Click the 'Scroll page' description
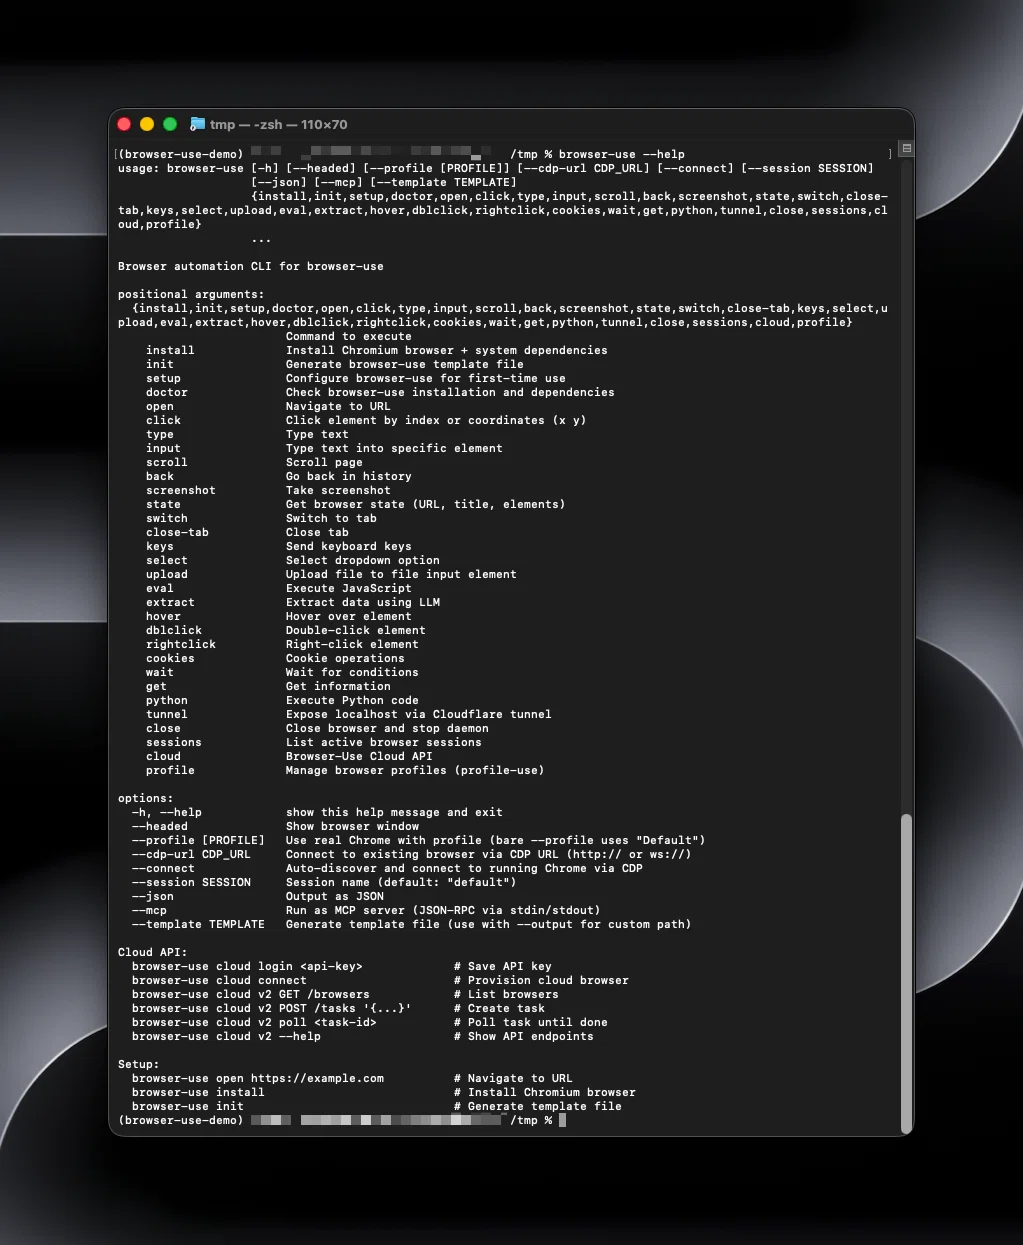Image resolution: width=1023 pixels, height=1245 pixels. [x=324, y=462]
